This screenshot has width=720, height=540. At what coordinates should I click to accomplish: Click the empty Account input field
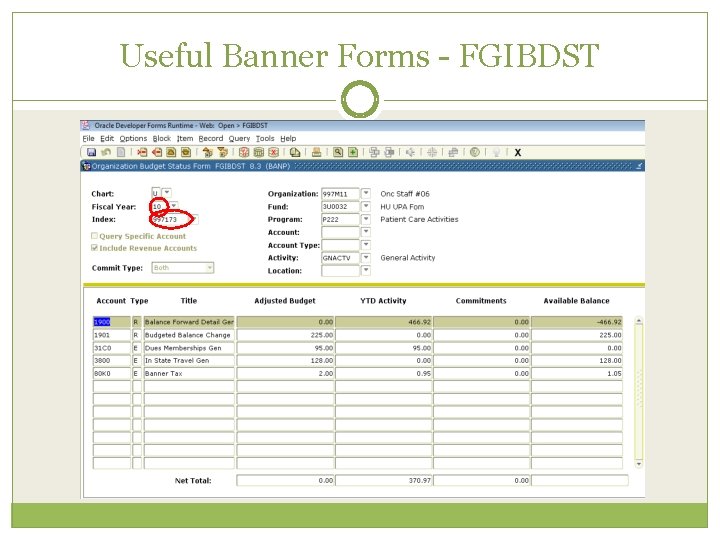pos(340,232)
